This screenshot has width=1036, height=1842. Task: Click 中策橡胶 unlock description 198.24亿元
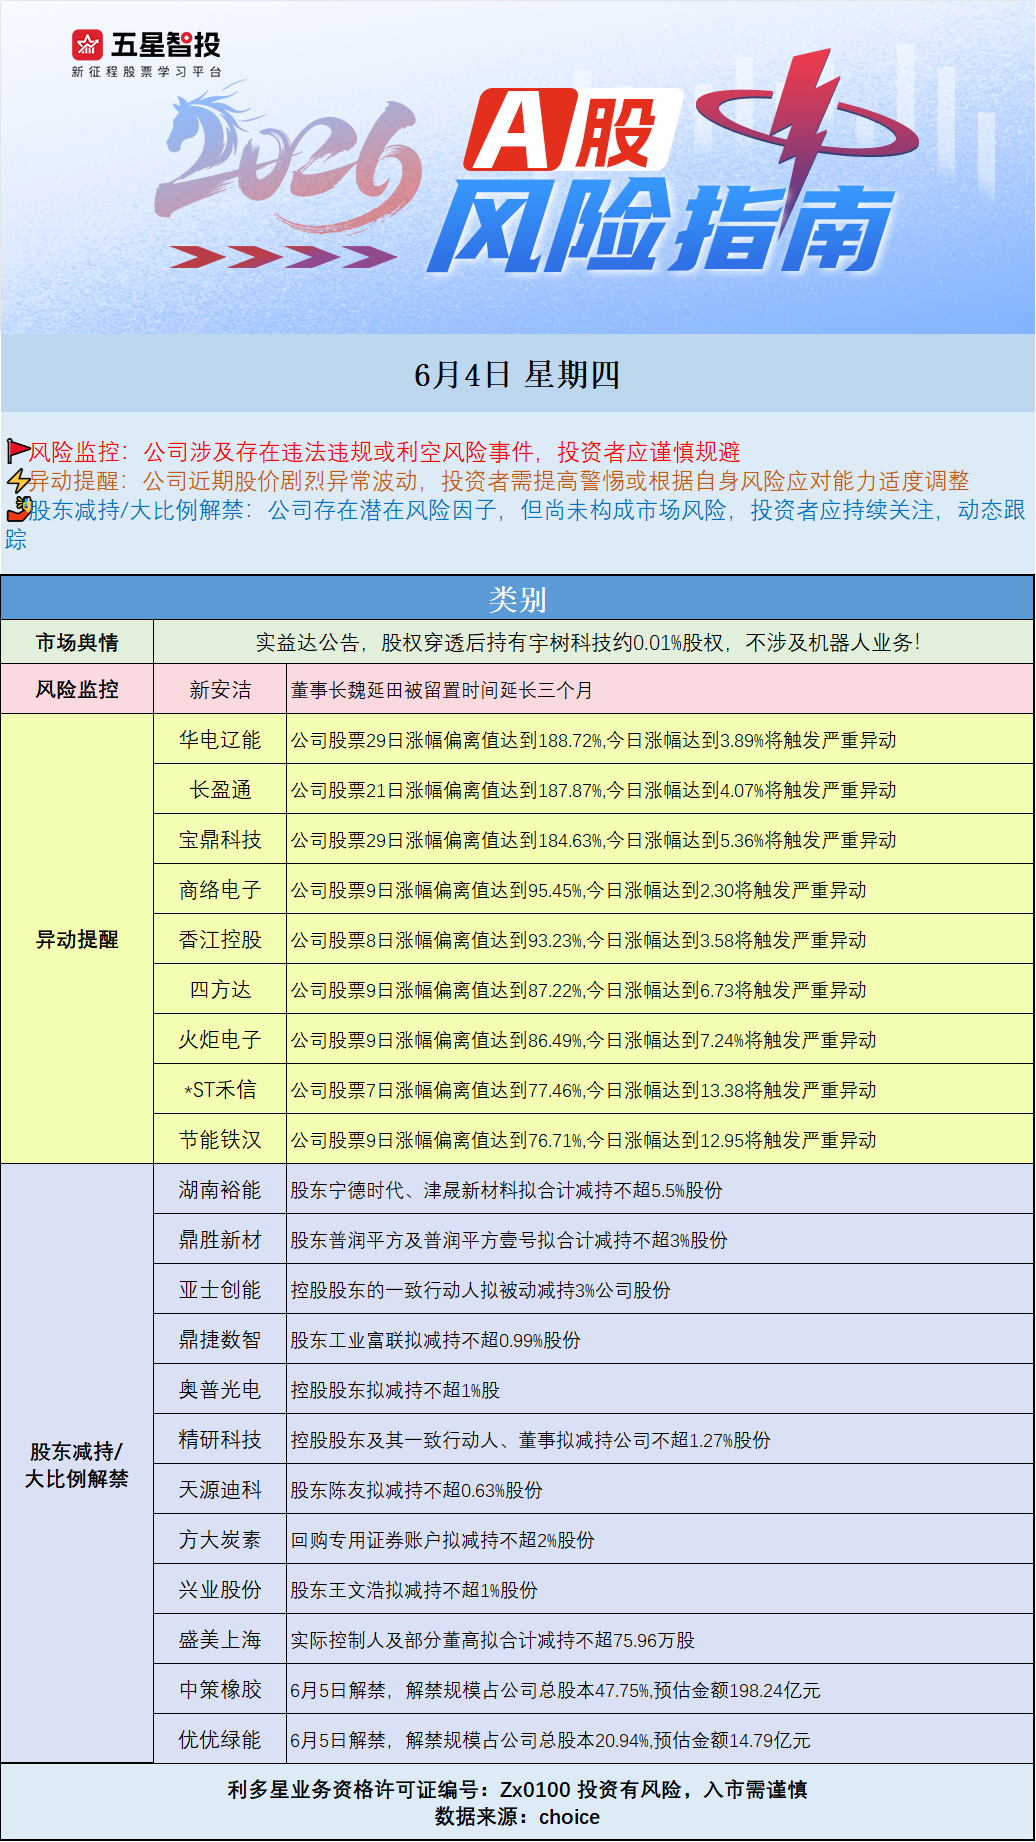555,1690
